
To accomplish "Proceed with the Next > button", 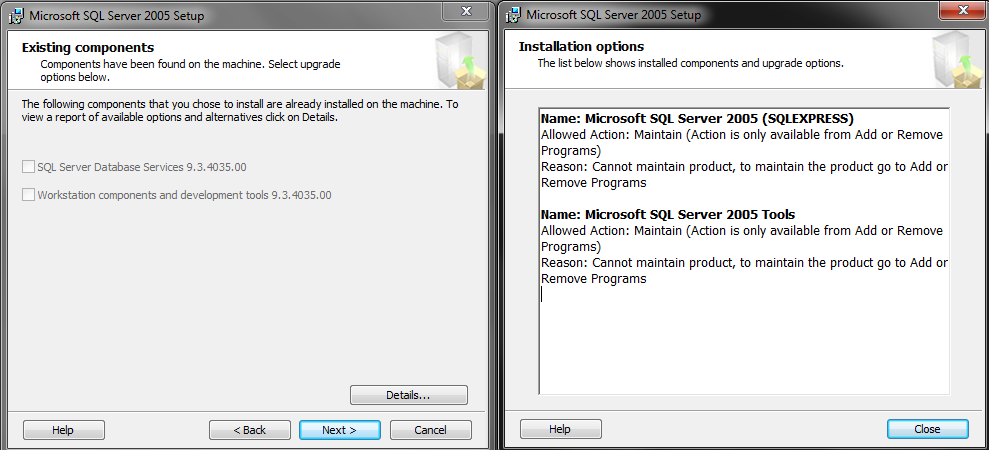I will point(339,430).
